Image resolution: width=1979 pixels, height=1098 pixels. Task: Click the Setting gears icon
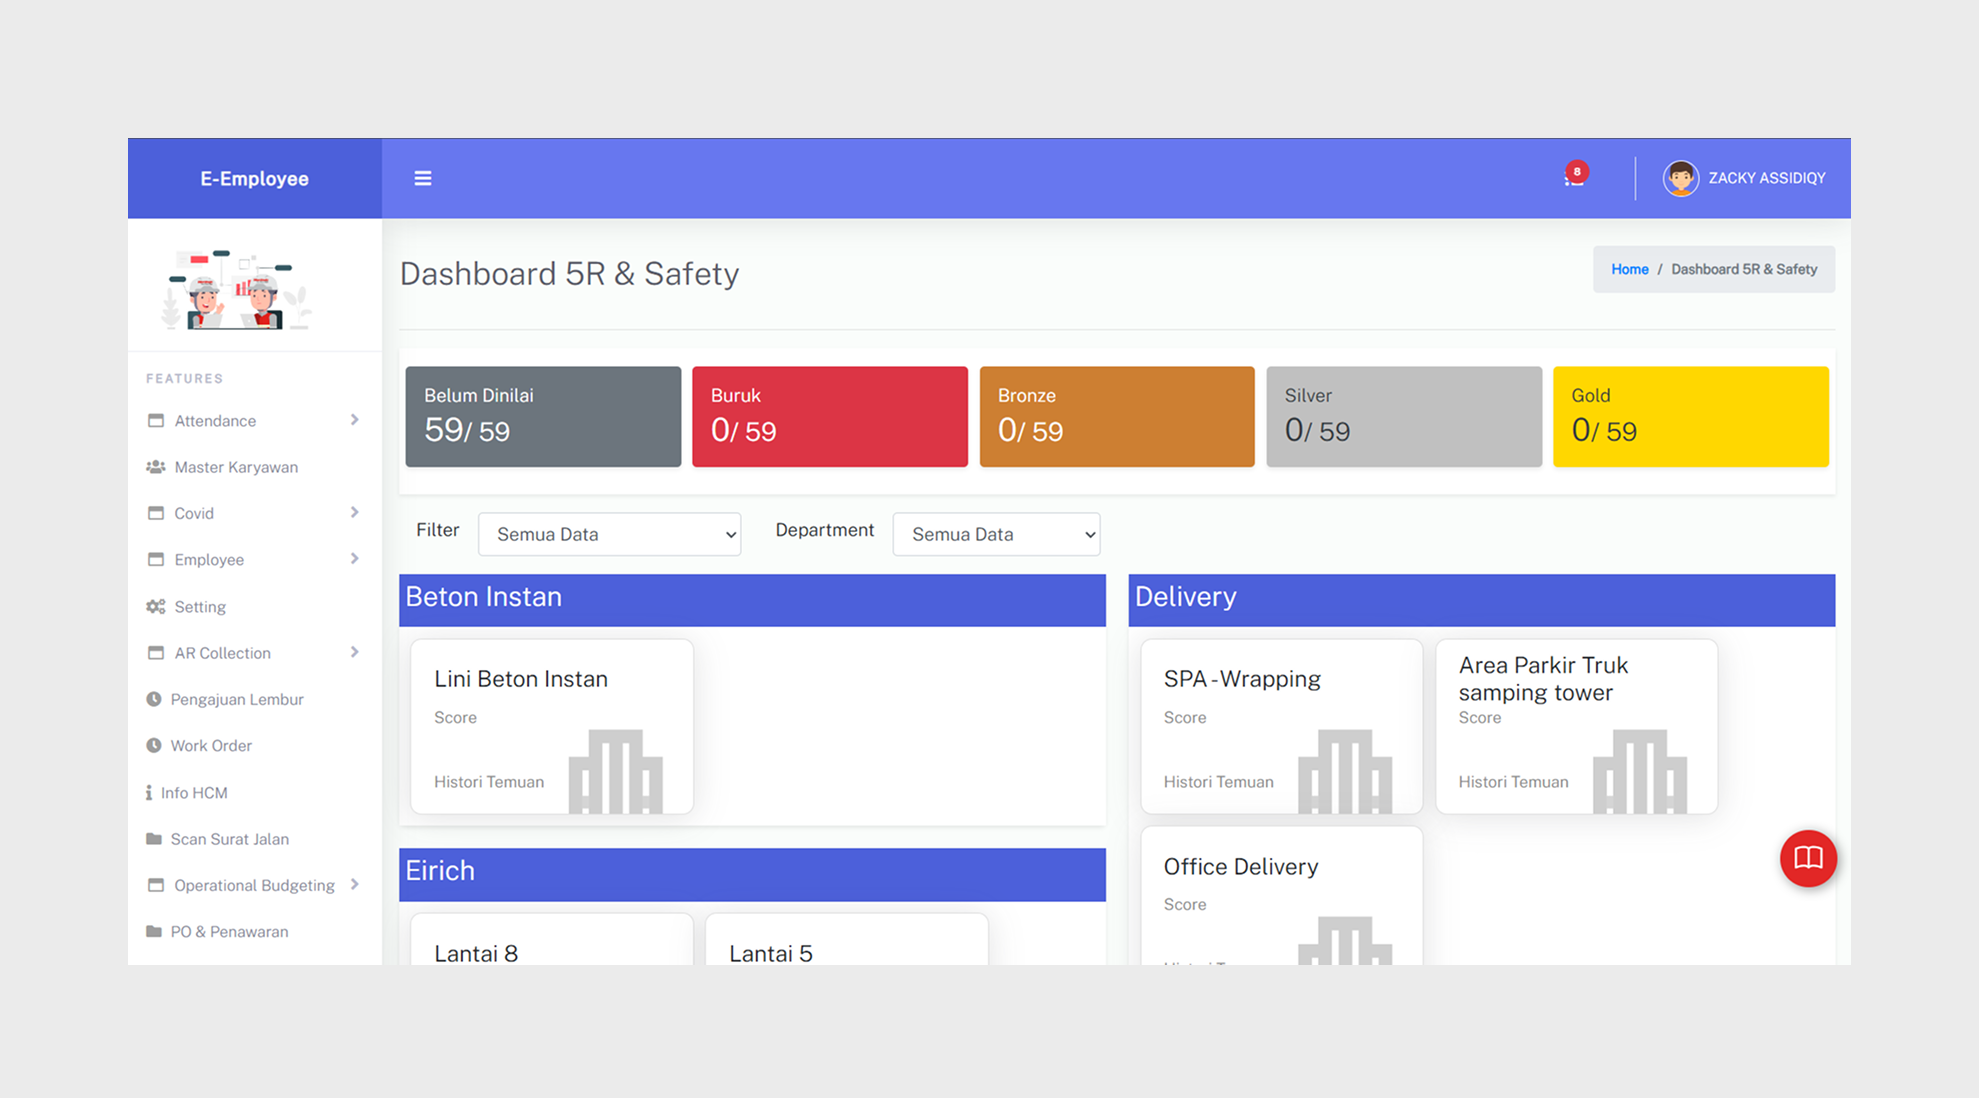154,606
